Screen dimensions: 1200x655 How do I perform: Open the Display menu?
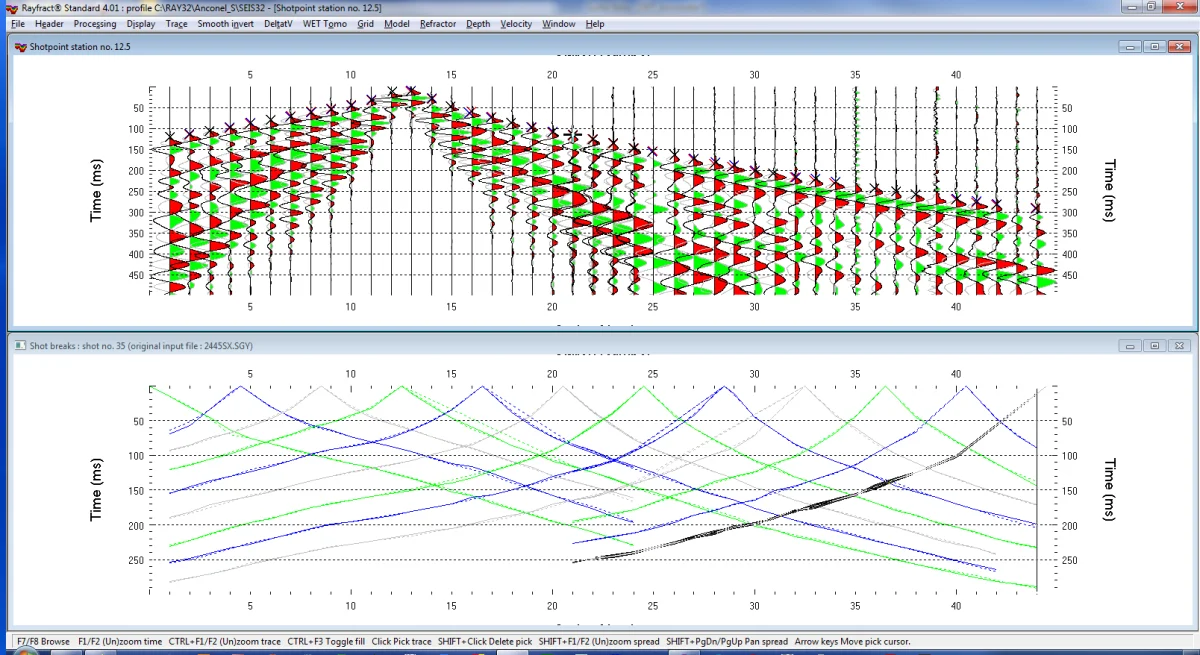tap(142, 23)
